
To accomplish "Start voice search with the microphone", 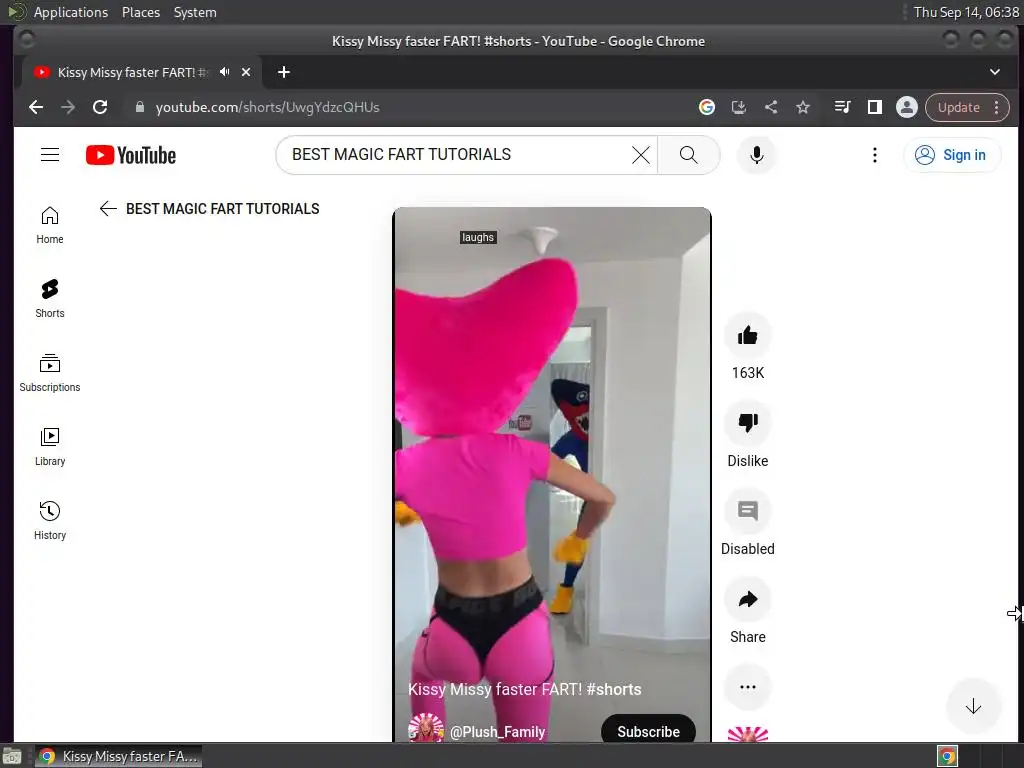I will pyautogui.click(x=756, y=155).
